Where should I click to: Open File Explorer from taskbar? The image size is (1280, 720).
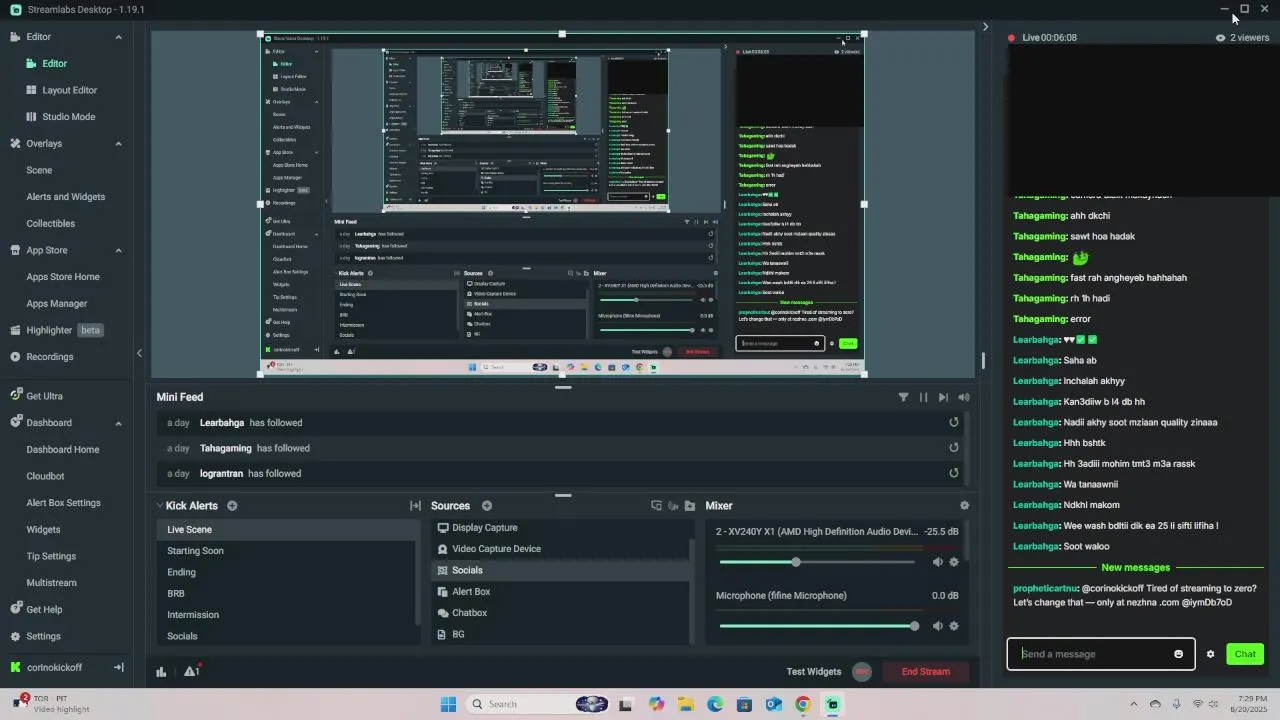pyautogui.click(x=686, y=704)
